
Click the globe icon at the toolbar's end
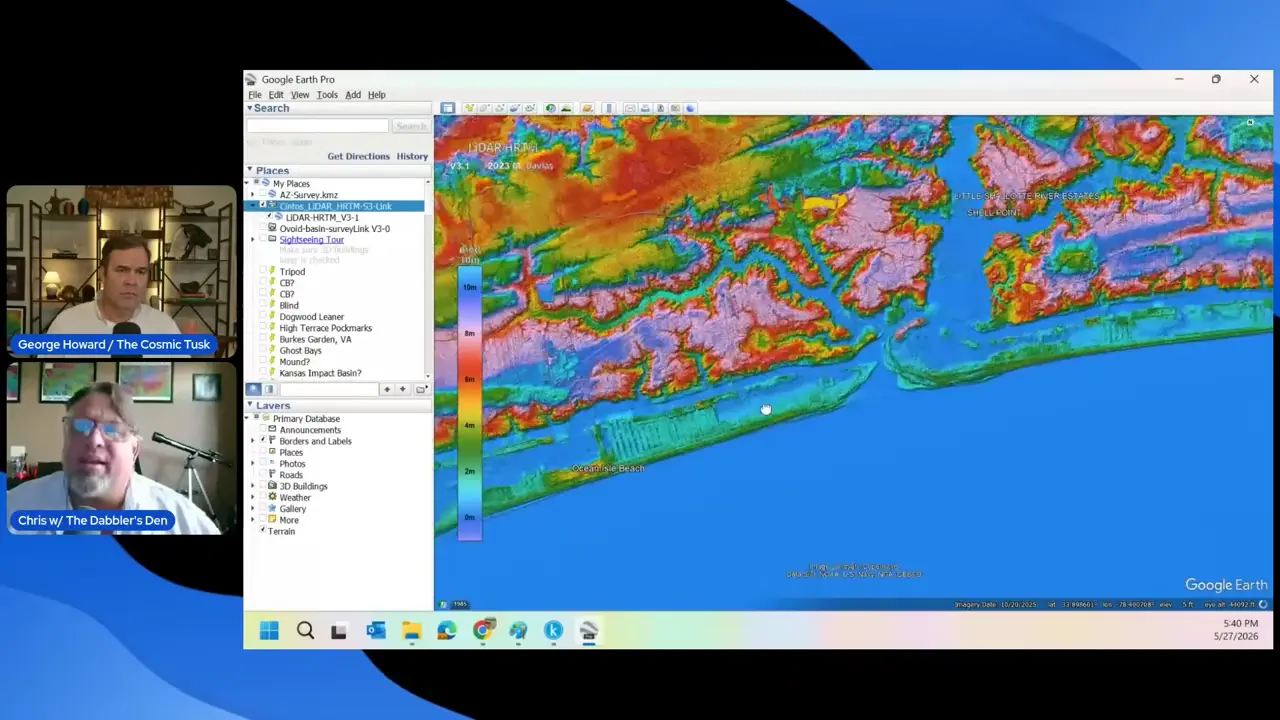pos(690,108)
